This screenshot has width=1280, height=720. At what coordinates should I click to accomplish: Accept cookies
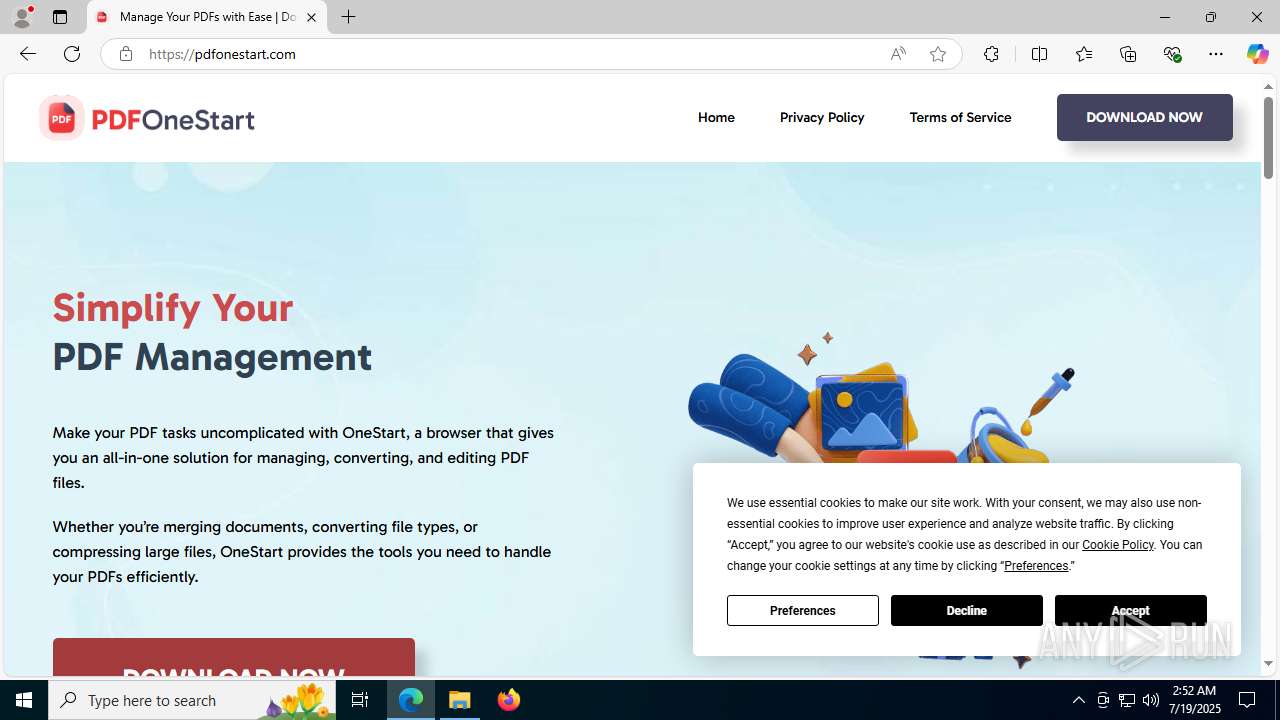coord(1131,610)
